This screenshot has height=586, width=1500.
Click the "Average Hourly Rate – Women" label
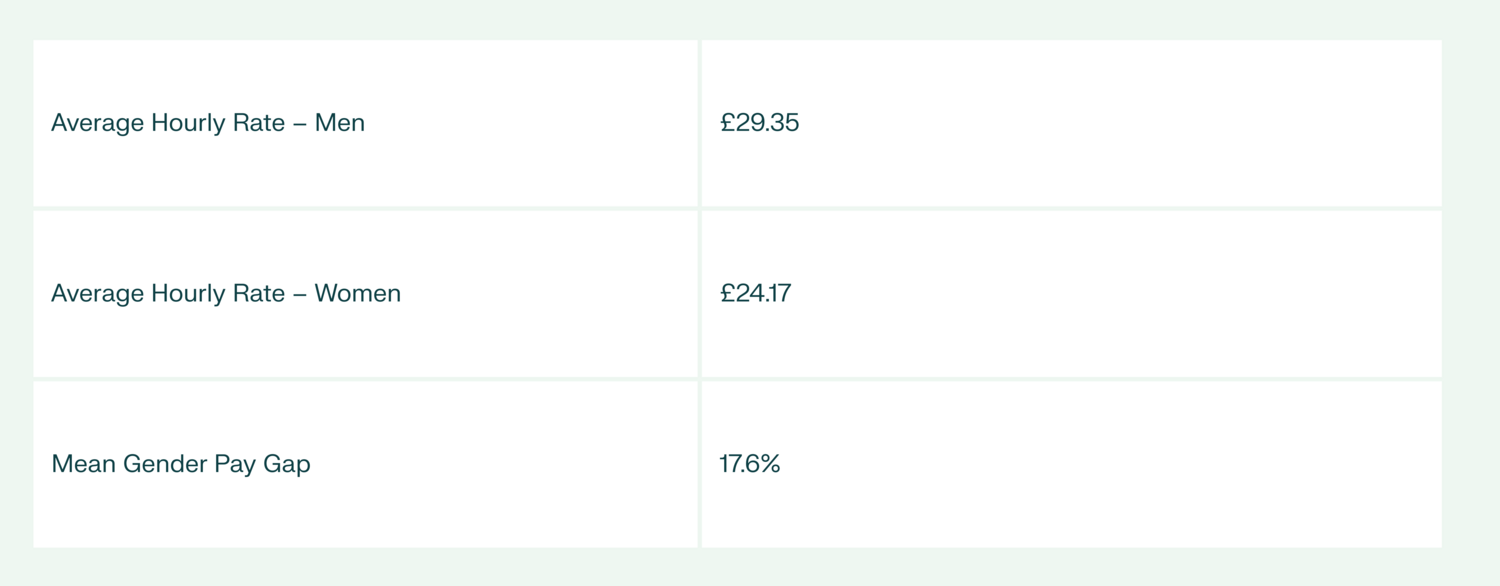(x=226, y=293)
